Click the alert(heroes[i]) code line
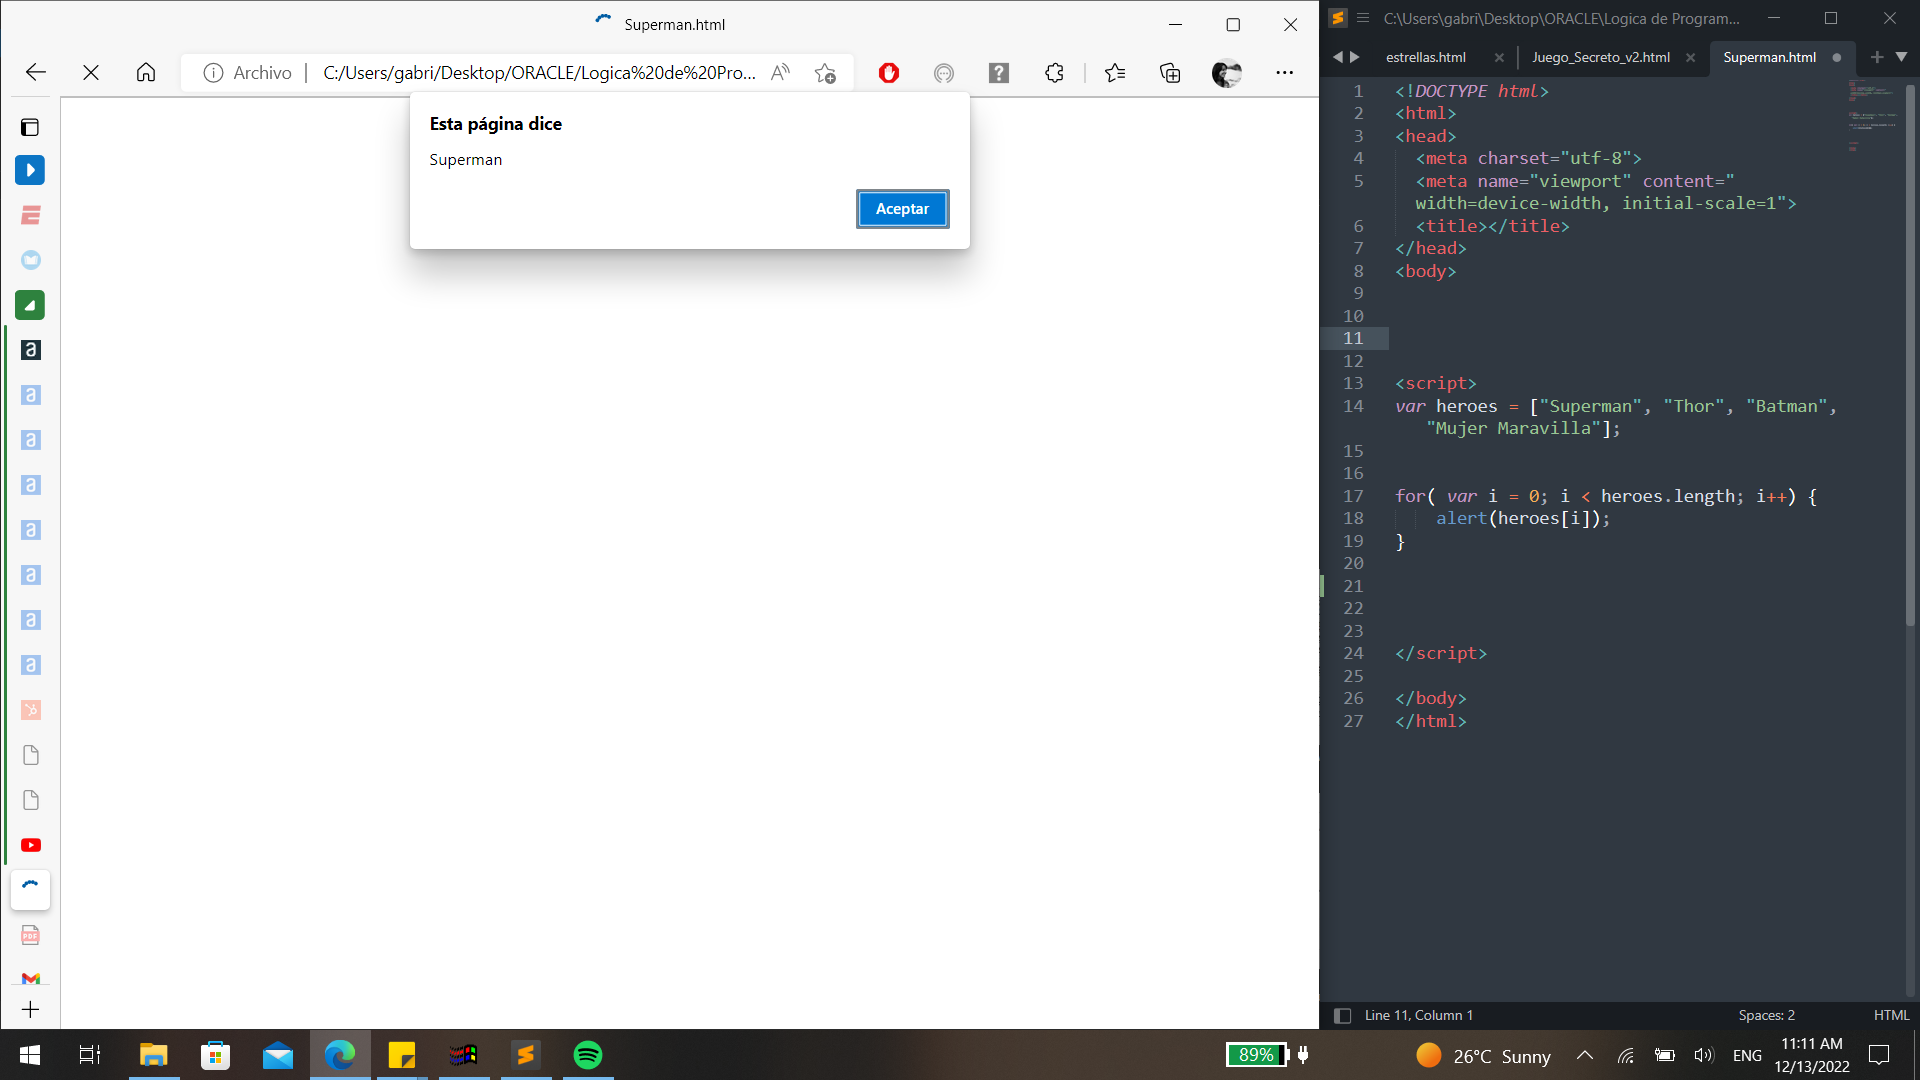This screenshot has height=1080, width=1920. pyautogui.click(x=1523, y=518)
